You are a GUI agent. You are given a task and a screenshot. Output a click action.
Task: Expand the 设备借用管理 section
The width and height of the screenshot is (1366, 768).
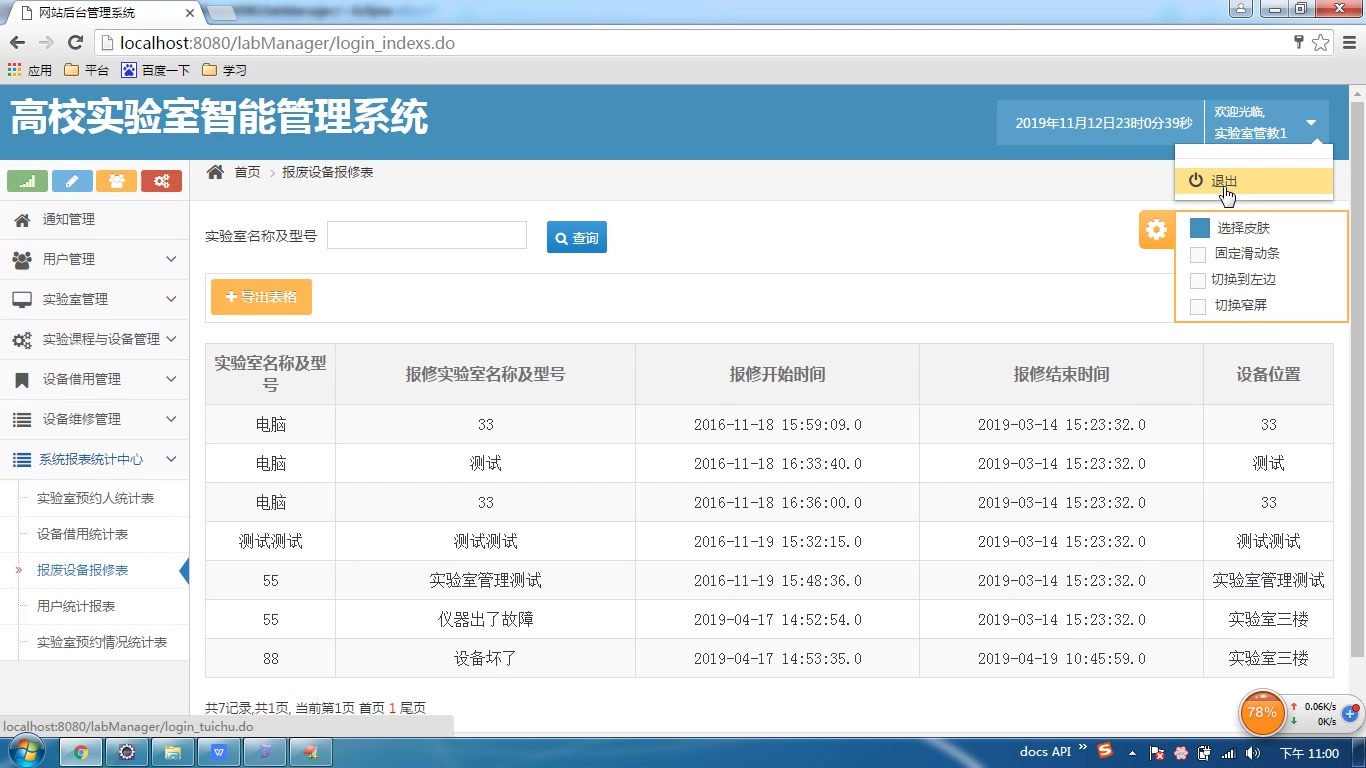(x=69, y=379)
